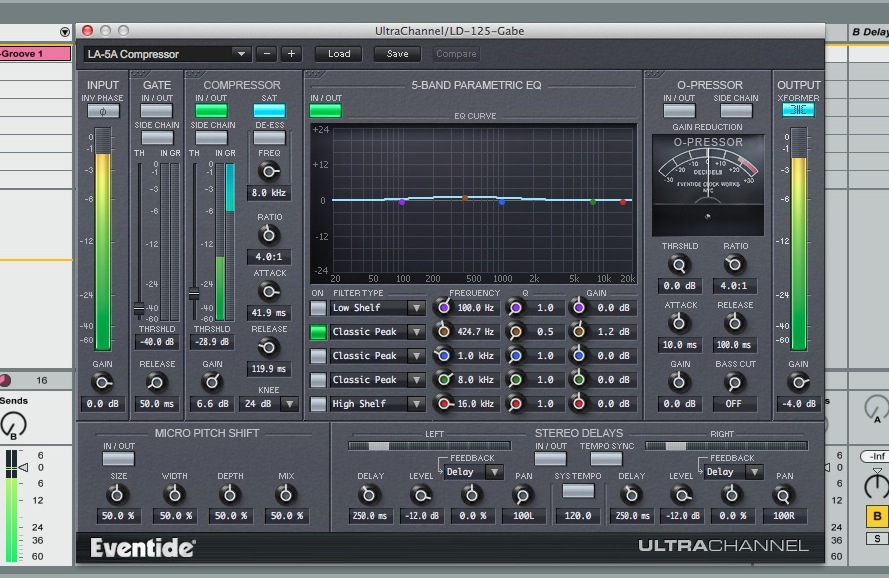
Task: Click the O-Pressor Gain knob
Action: [679, 383]
